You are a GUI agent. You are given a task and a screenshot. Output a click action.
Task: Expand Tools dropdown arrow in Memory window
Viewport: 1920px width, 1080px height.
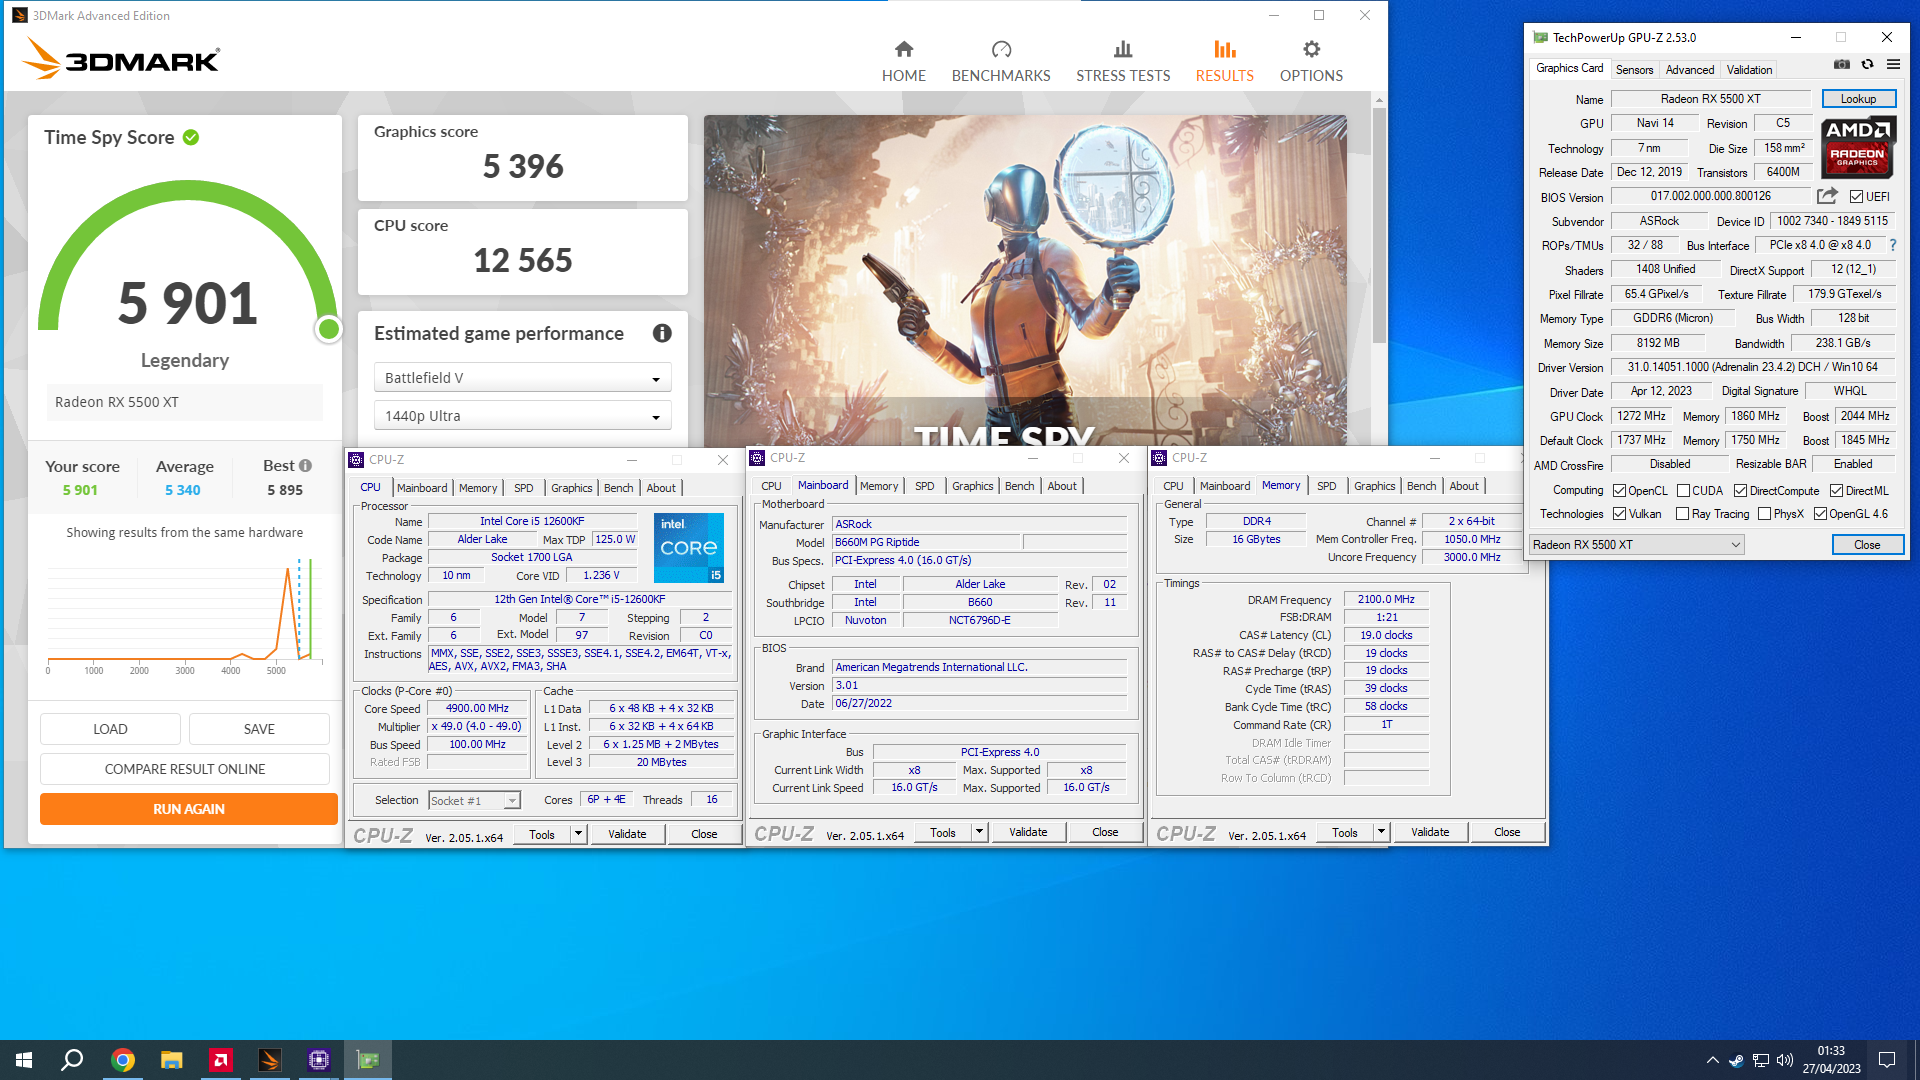(x=1381, y=832)
